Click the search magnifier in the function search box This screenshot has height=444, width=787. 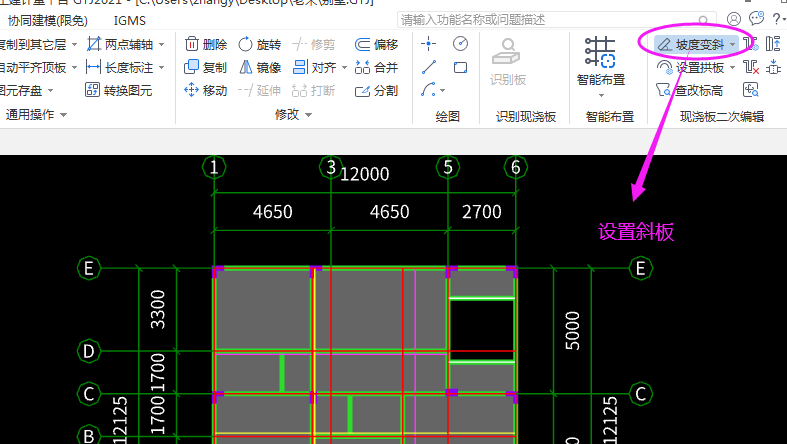[703, 20]
